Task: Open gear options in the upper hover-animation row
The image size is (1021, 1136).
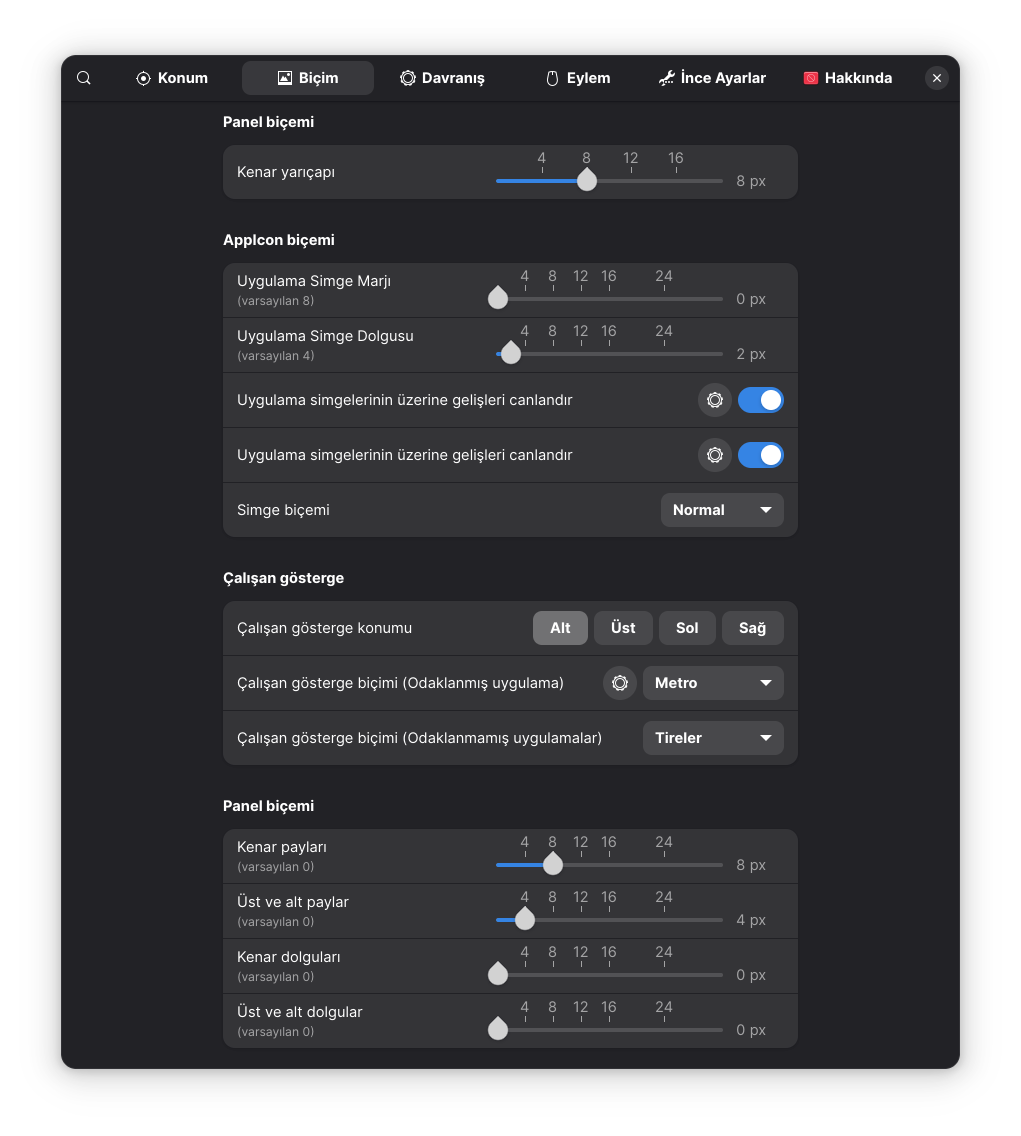Action: click(714, 400)
